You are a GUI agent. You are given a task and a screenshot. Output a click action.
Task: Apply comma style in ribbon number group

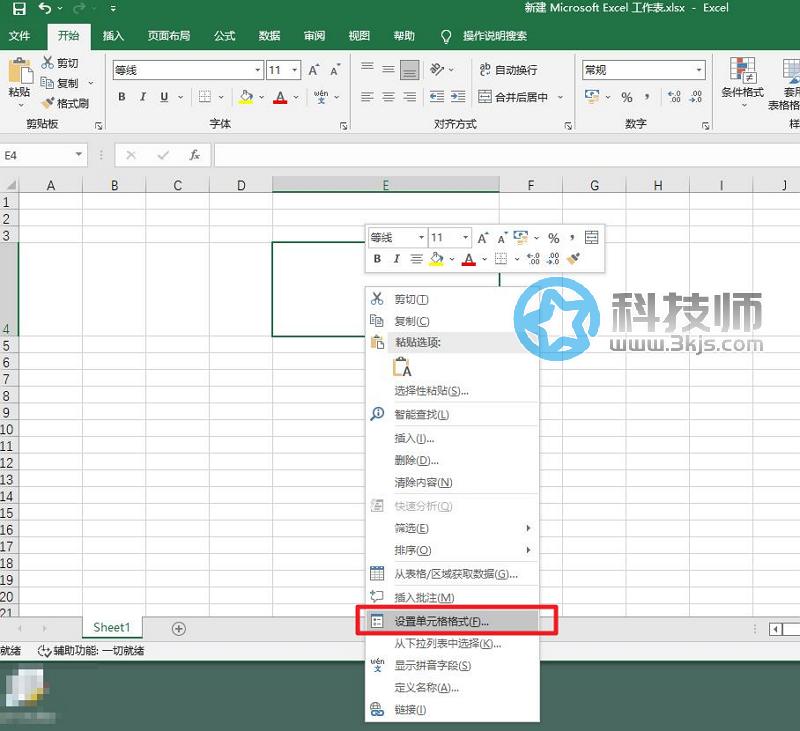[647, 96]
